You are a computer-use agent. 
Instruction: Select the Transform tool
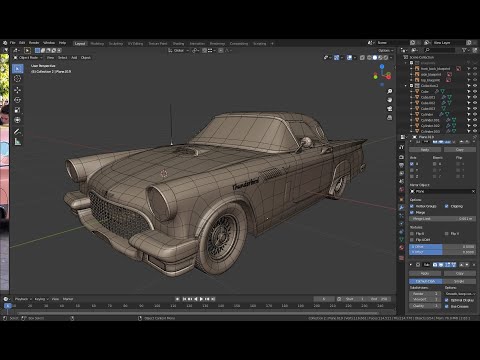tap(18, 120)
